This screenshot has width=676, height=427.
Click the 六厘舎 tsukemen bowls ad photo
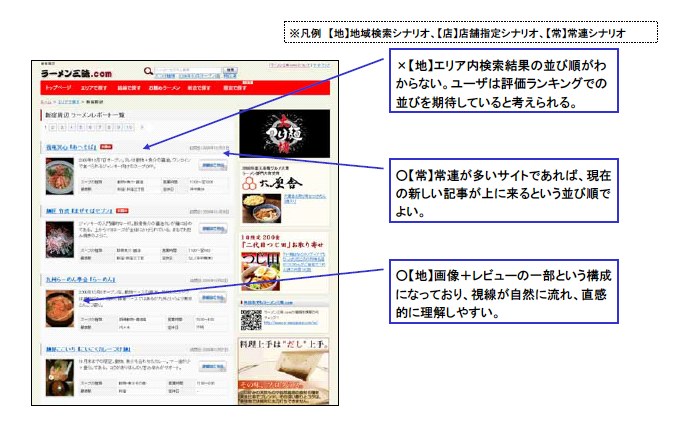point(261,208)
